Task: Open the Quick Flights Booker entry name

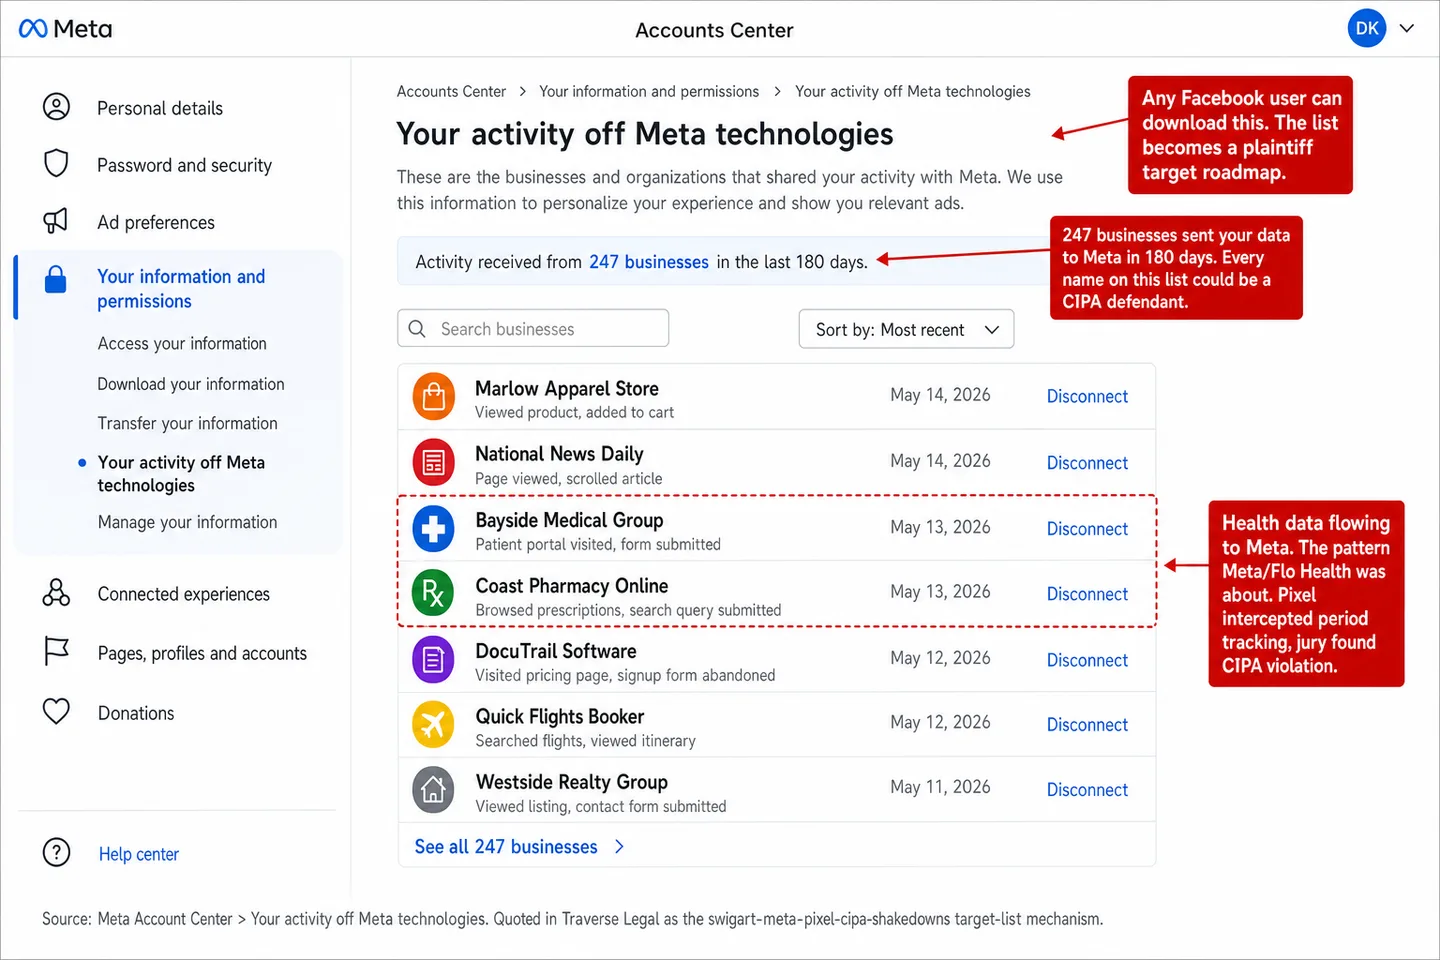Action: click(560, 717)
